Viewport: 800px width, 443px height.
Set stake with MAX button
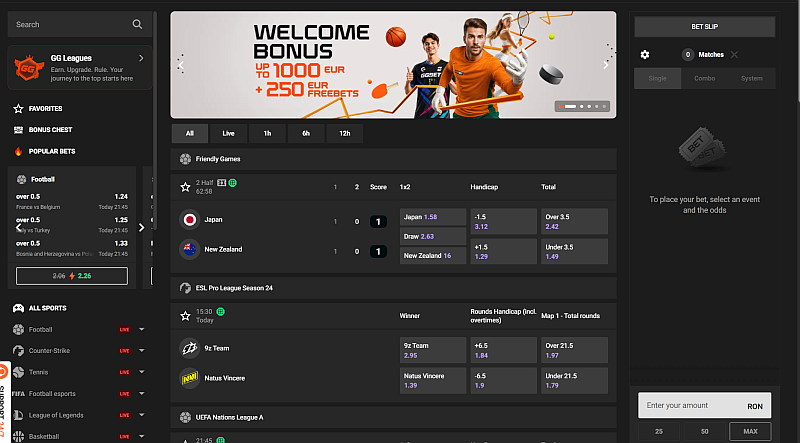(750, 431)
